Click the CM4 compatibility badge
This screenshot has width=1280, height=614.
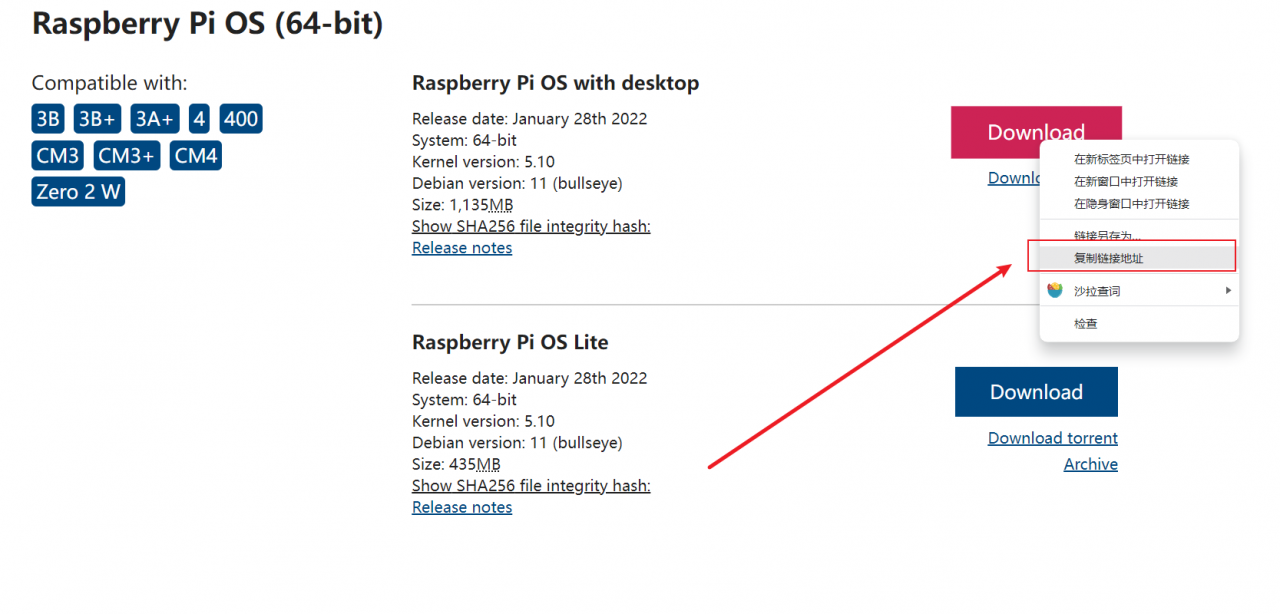195,156
